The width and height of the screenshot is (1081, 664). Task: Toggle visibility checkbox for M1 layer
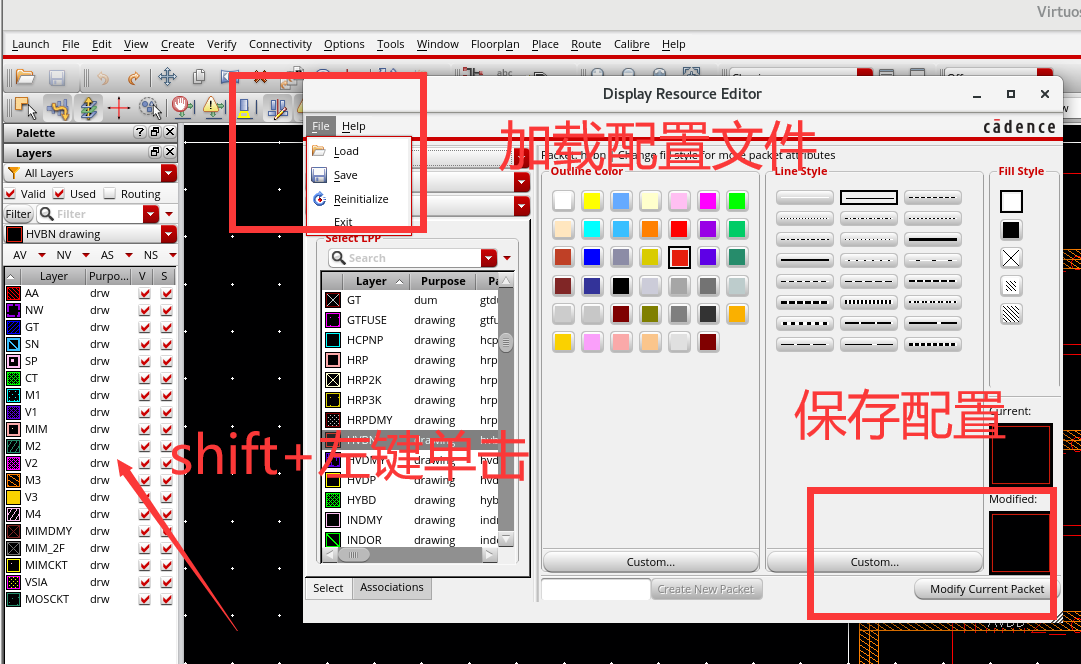(144, 395)
